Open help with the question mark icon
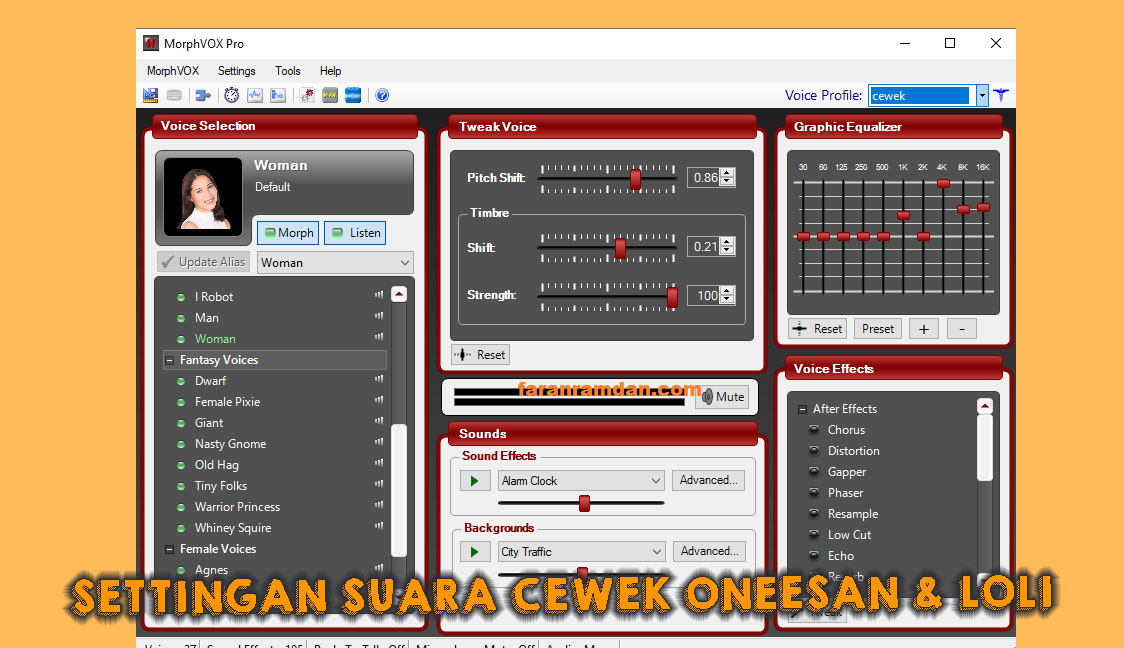 pyautogui.click(x=382, y=95)
